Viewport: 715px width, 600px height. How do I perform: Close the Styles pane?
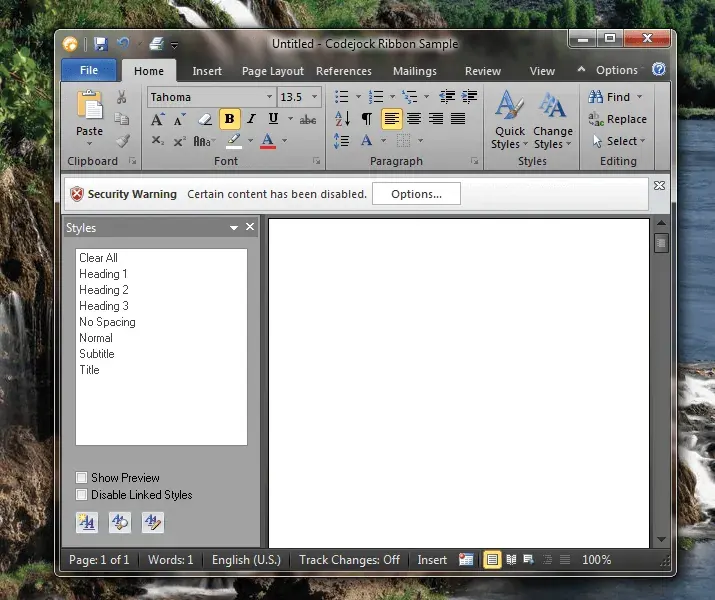pos(250,227)
